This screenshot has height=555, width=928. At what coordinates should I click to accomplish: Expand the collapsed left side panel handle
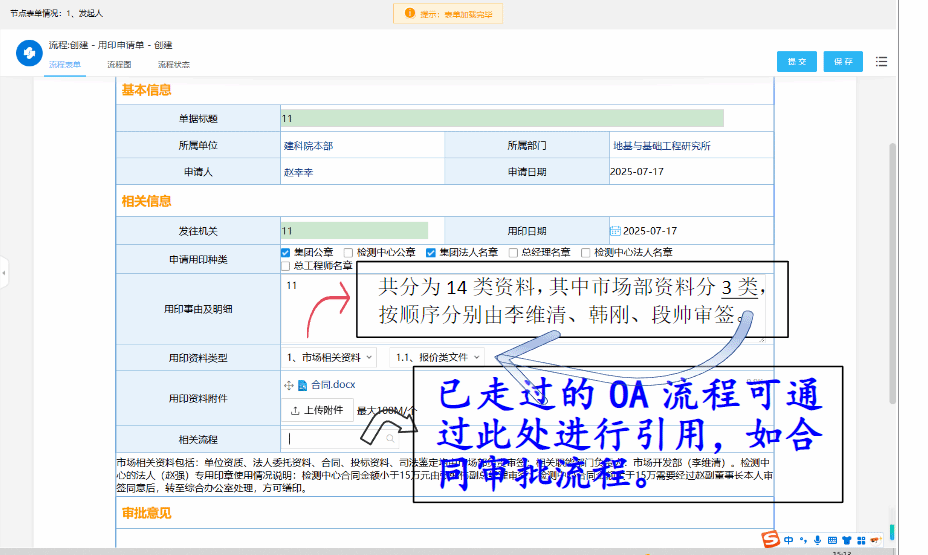pos(4,273)
